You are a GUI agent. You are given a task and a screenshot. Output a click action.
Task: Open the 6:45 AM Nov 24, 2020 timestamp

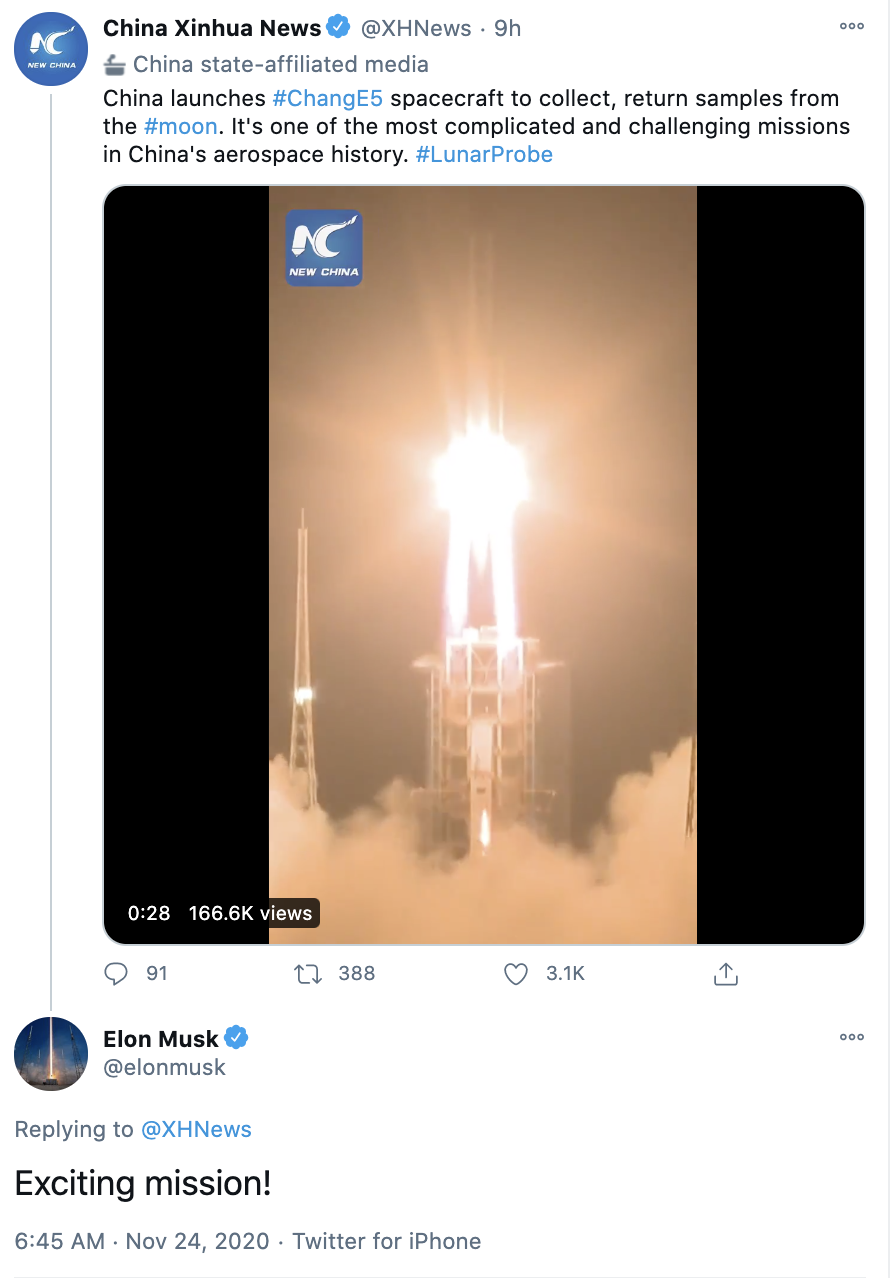142,1241
